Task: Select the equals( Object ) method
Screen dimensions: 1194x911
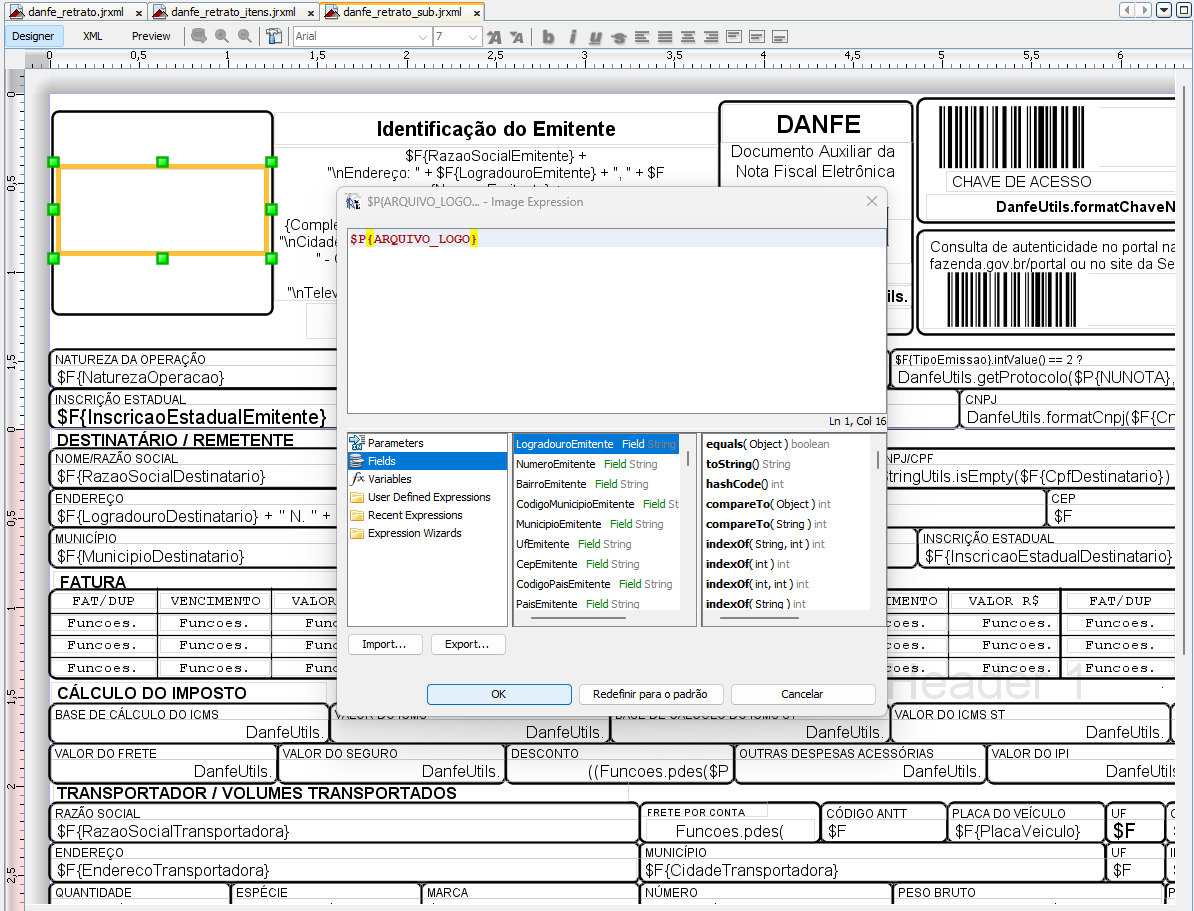Action: pyautogui.click(x=768, y=444)
